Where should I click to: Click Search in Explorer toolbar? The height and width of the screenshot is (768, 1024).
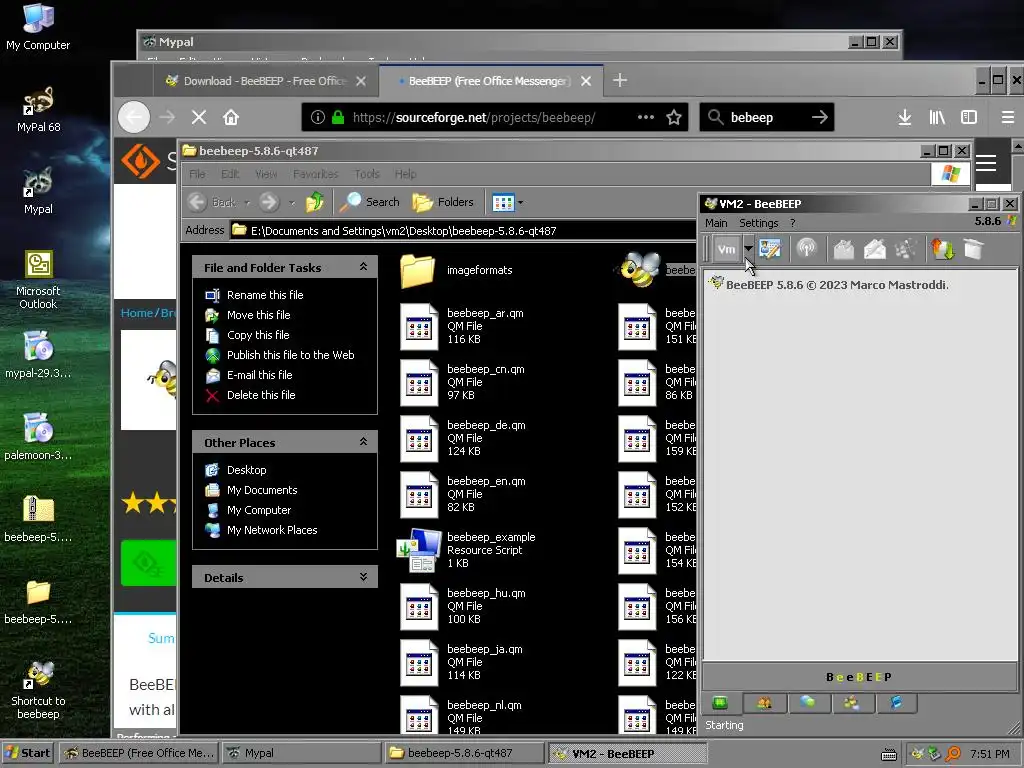pos(370,202)
